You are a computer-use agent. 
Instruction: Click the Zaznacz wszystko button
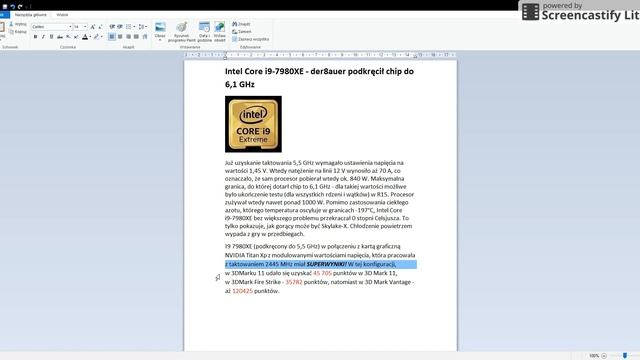(x=251, y=39)
